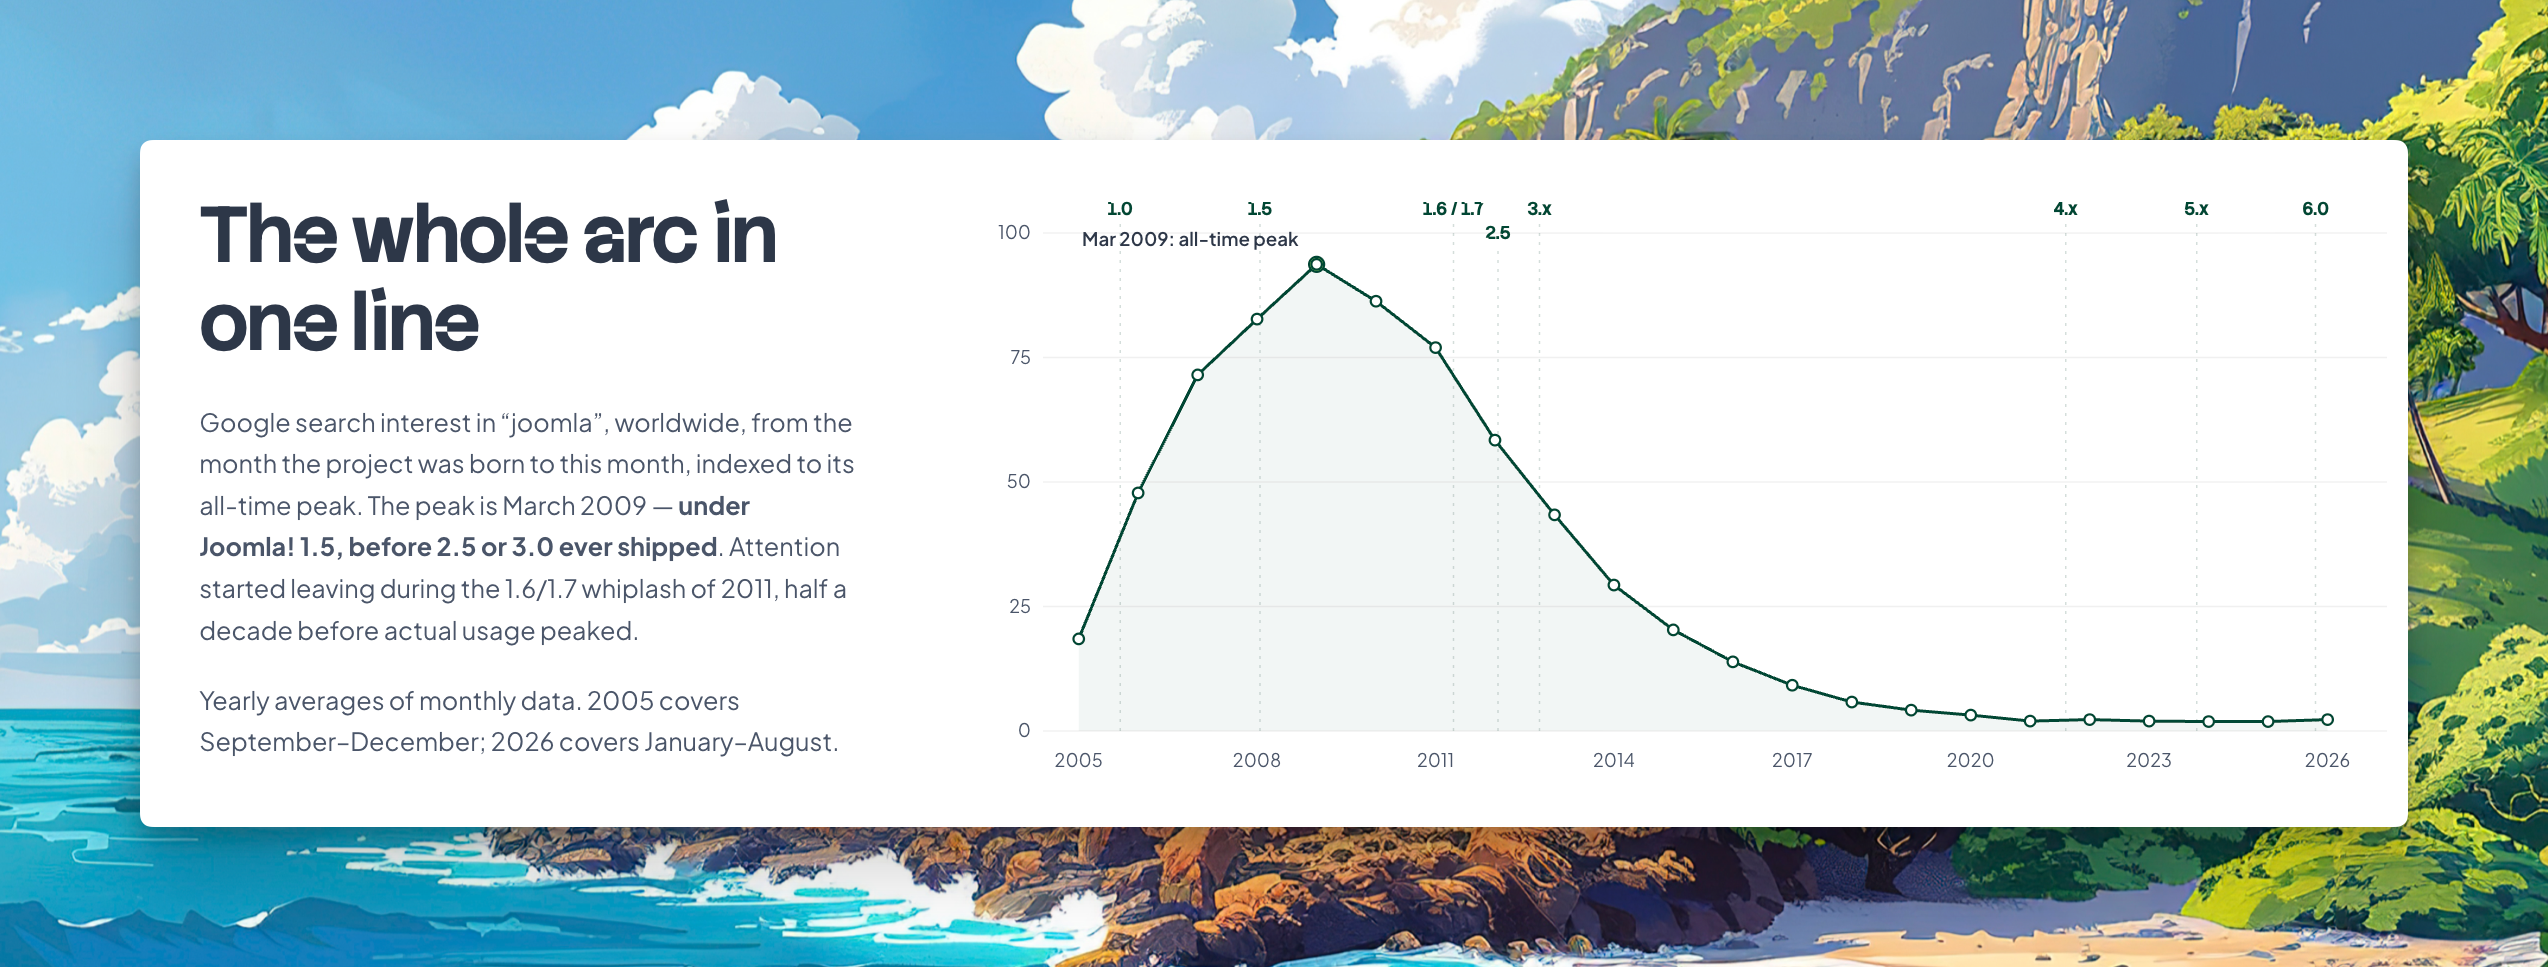Click the '5.x' version marker label
The height and width of the screenshot is (967, 2548).
[x=2196, y=209]
